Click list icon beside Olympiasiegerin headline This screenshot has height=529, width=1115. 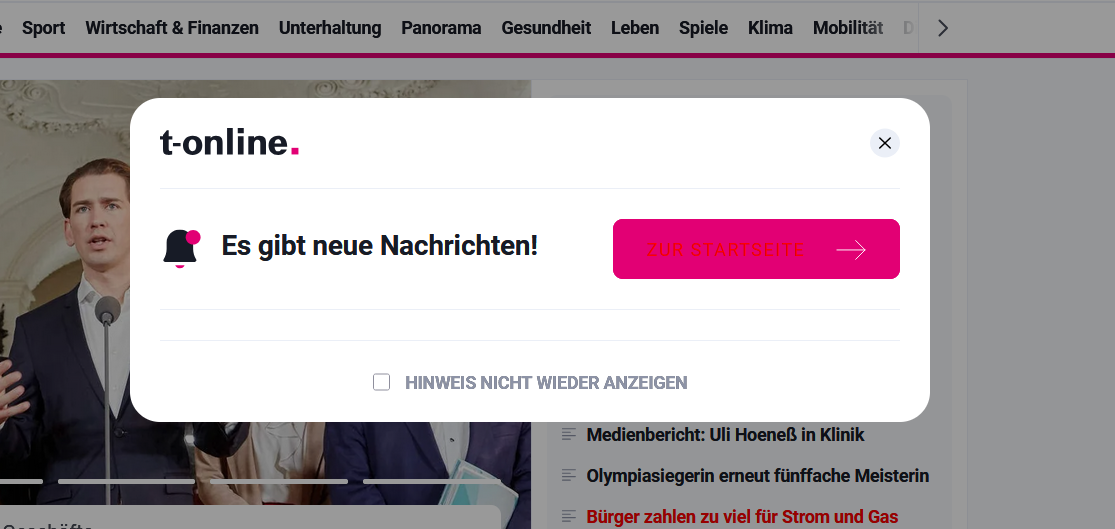click(x=568, y=475)
